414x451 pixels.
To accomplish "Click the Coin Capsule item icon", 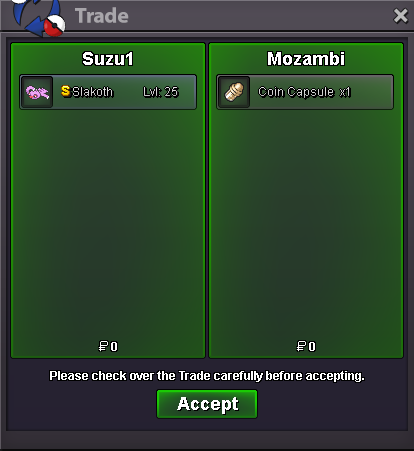I will [234, 92].
